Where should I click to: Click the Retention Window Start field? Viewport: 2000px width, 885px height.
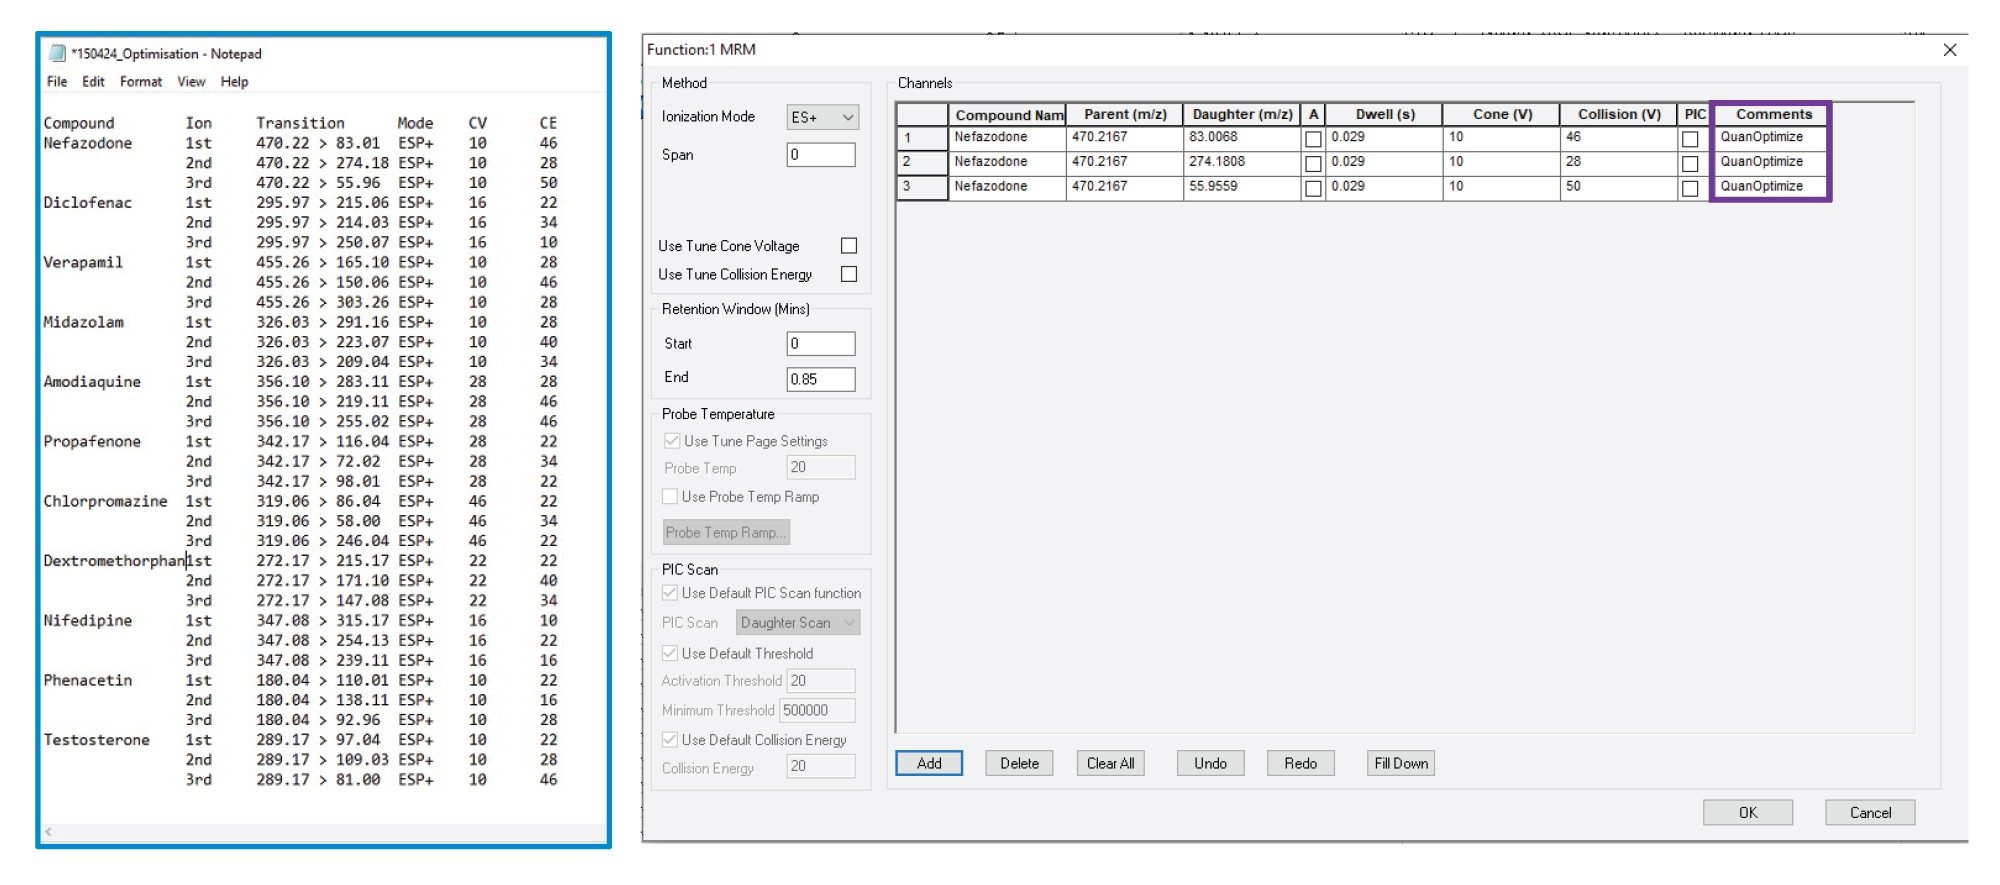tap(821, 344)
